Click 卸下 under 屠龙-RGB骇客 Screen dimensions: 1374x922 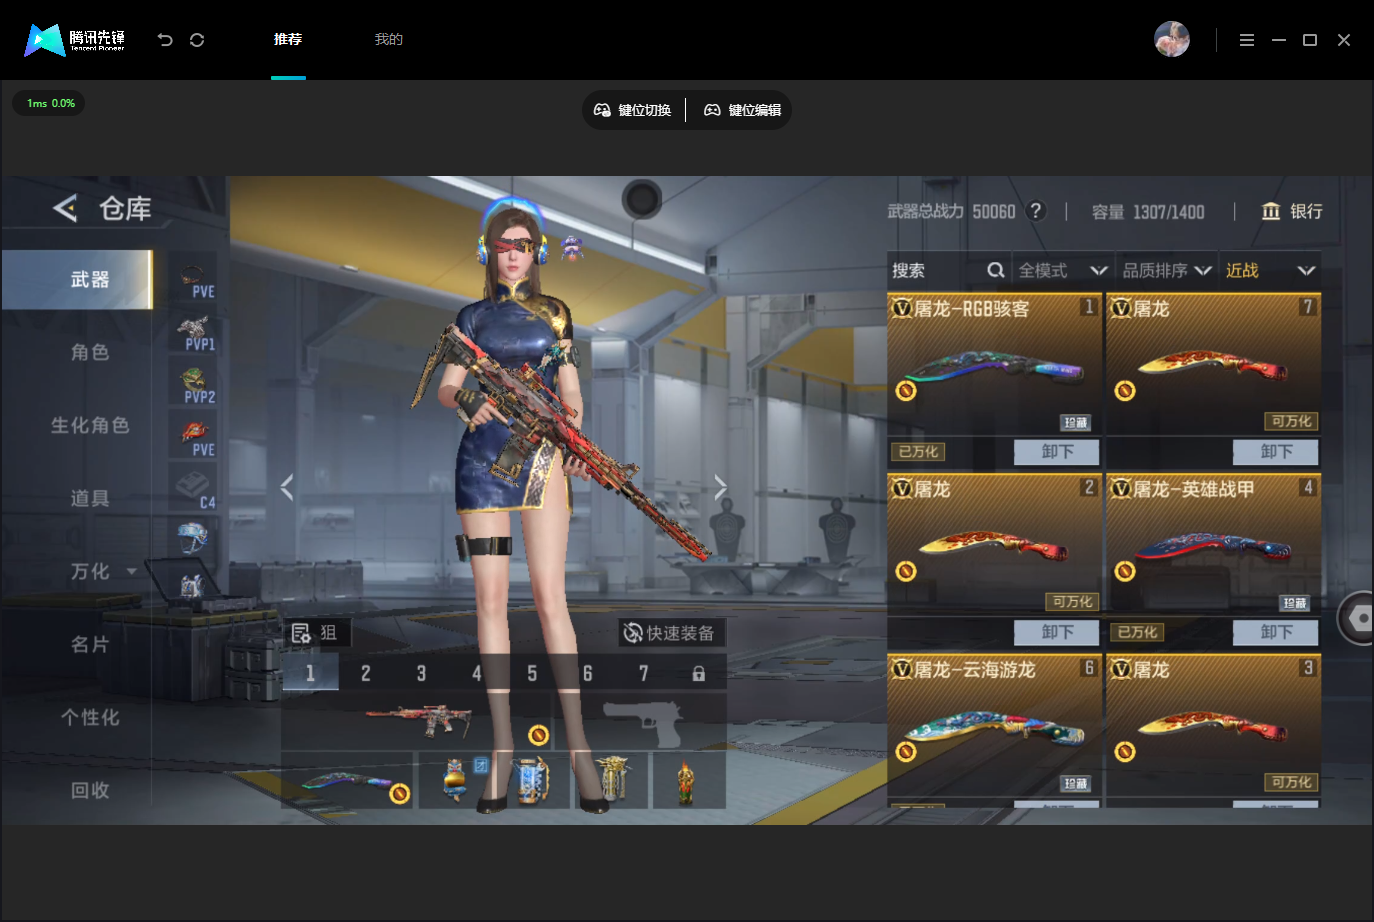[1056, 452]
